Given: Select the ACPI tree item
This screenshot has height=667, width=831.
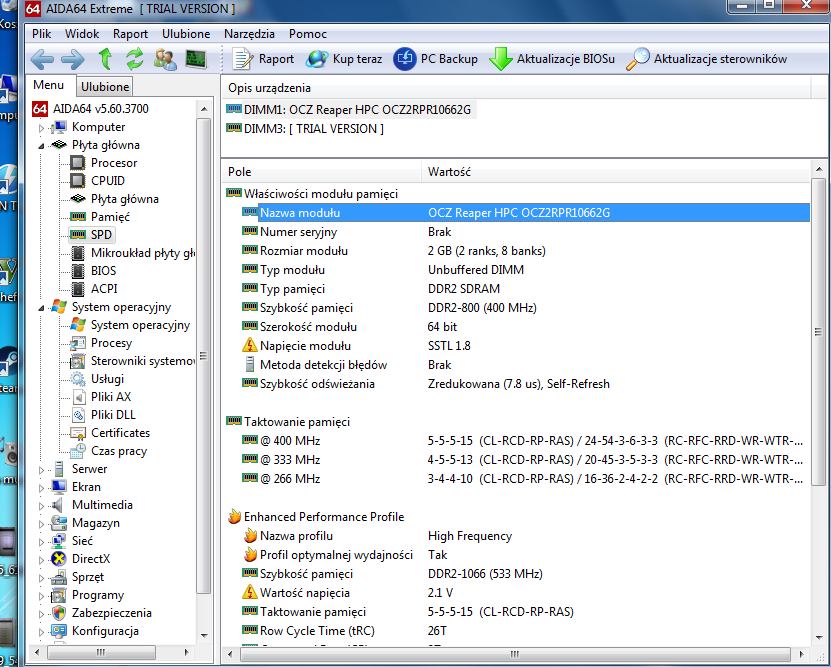Looking at the screenshot, I should [104, 289].
